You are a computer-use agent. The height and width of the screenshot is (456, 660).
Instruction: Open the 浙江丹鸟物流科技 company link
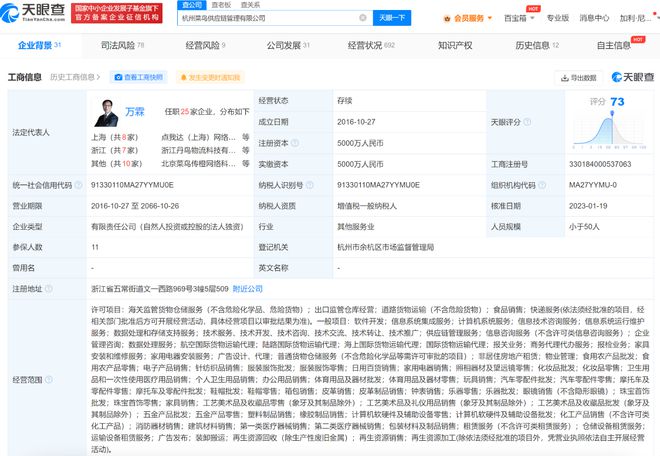tap(198, 150)
